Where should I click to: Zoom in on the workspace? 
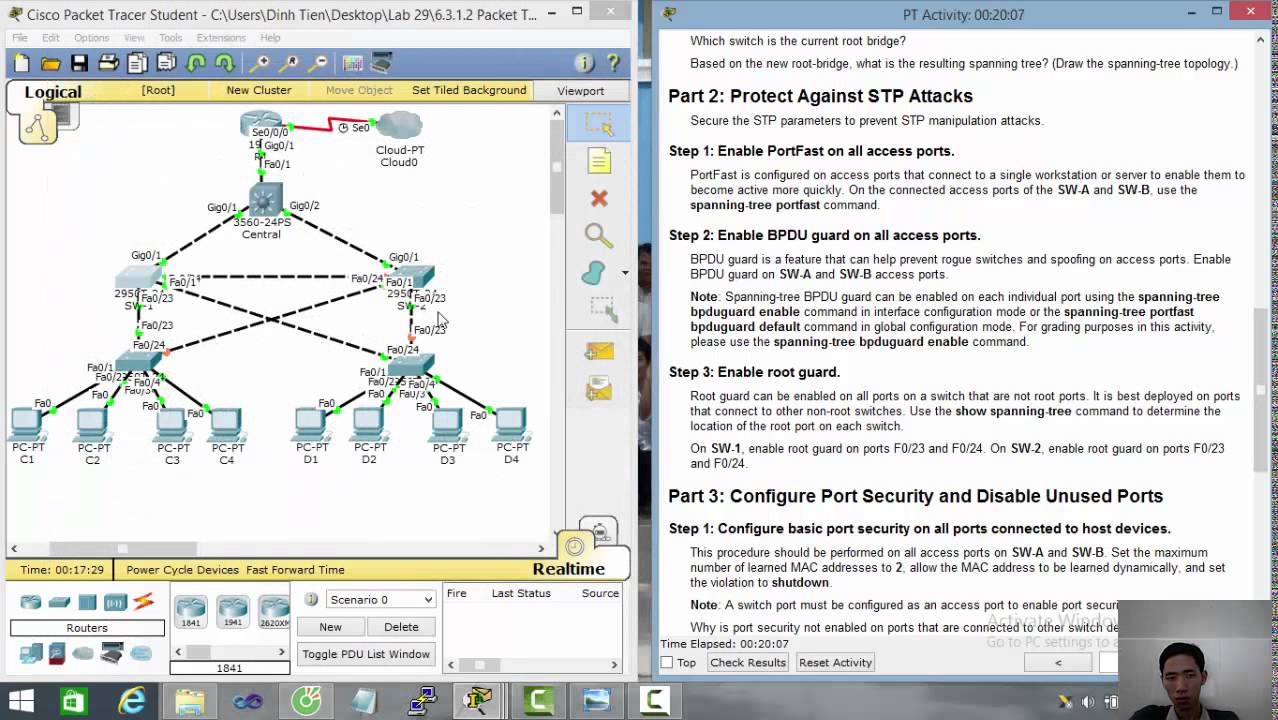[259, 63]
